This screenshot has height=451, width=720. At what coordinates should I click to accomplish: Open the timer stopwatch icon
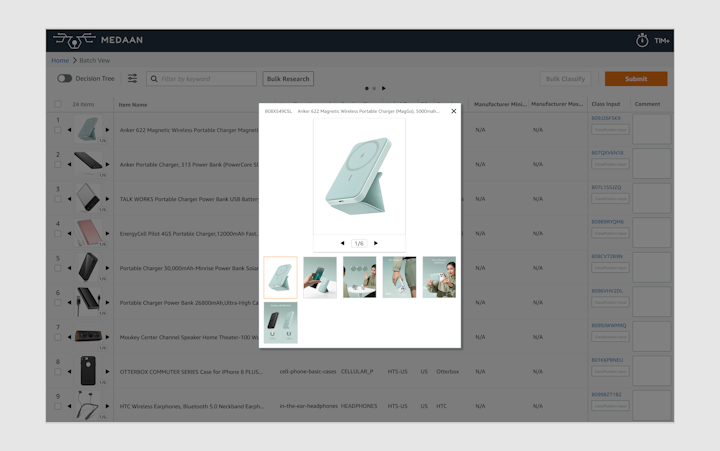click(642, 40)
